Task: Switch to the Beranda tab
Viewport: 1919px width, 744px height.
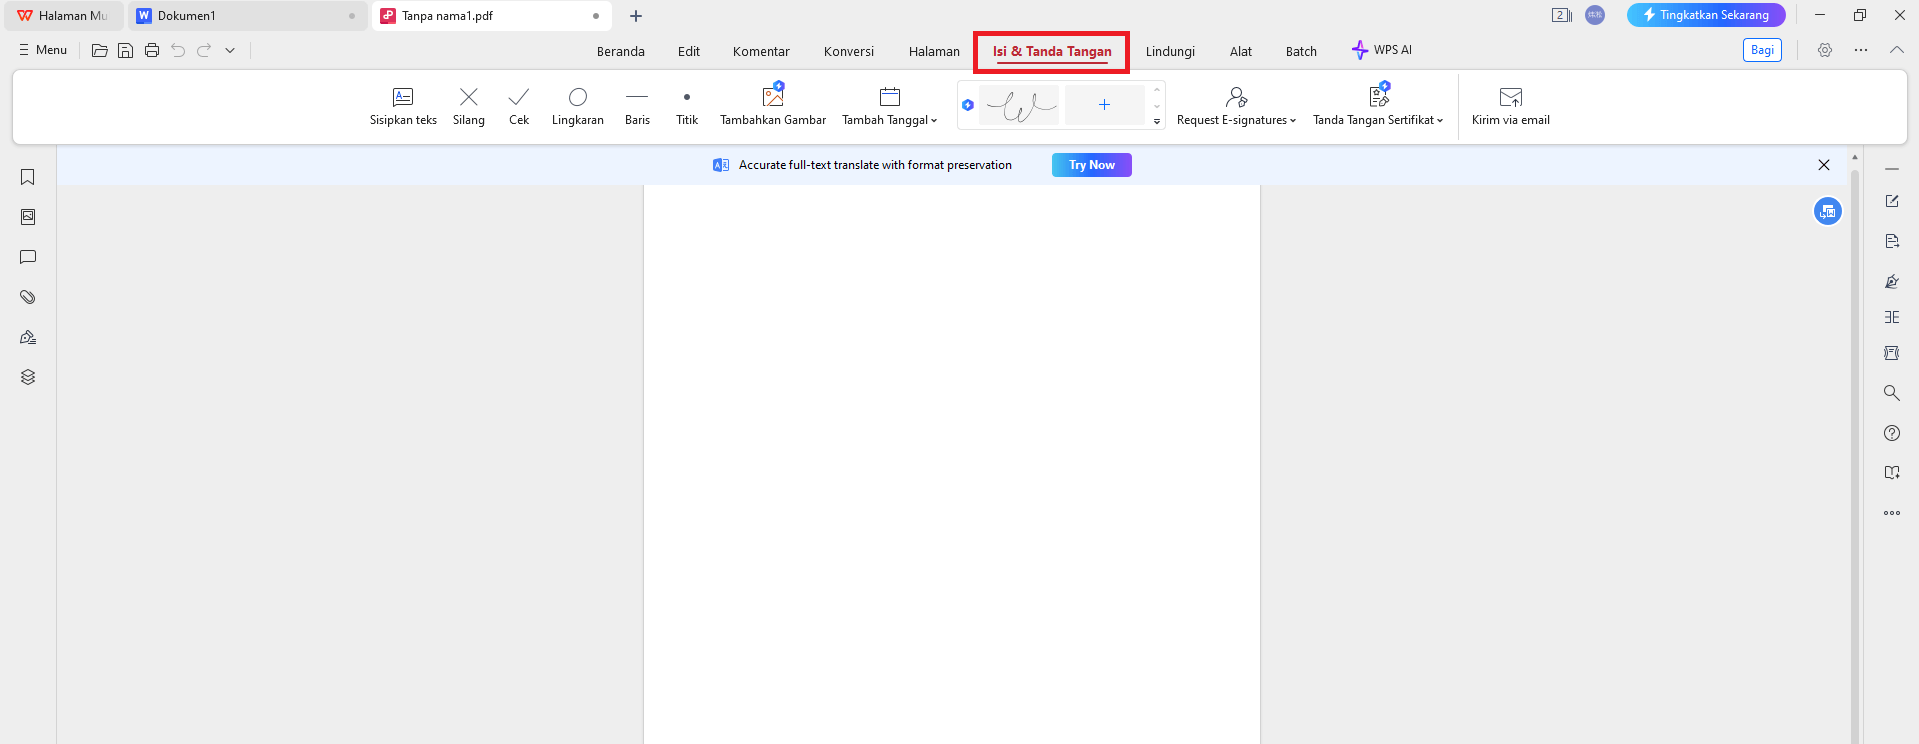Action: click(620, 51)
